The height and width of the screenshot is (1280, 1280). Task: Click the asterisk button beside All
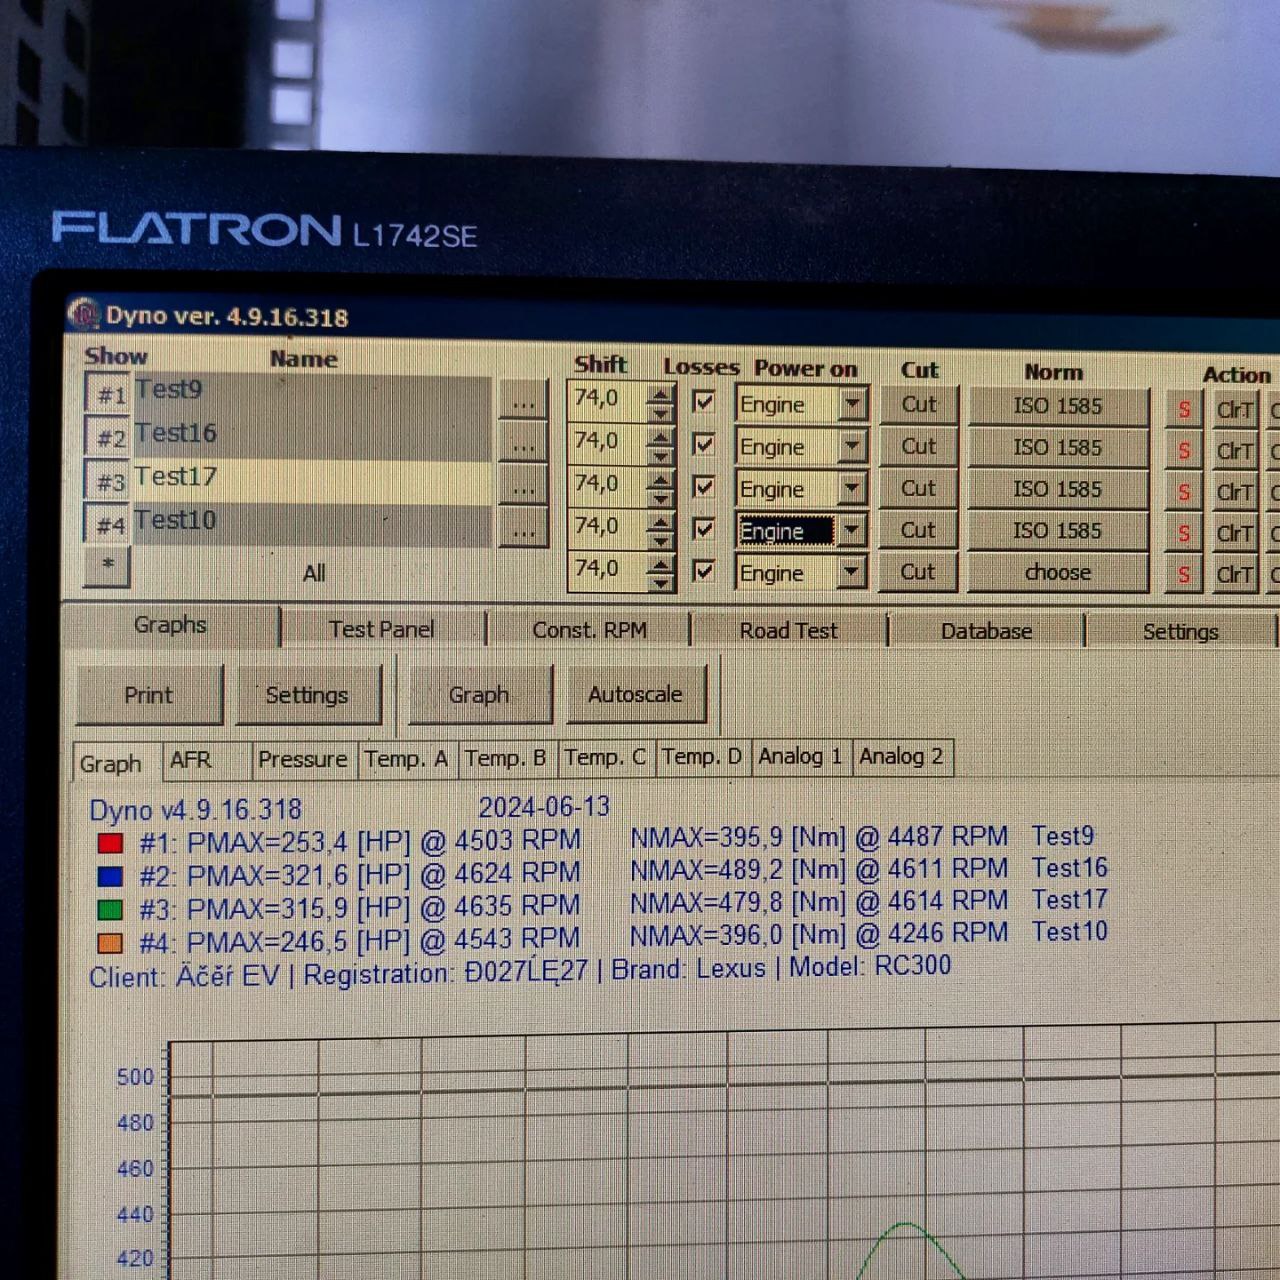[107, 566]
